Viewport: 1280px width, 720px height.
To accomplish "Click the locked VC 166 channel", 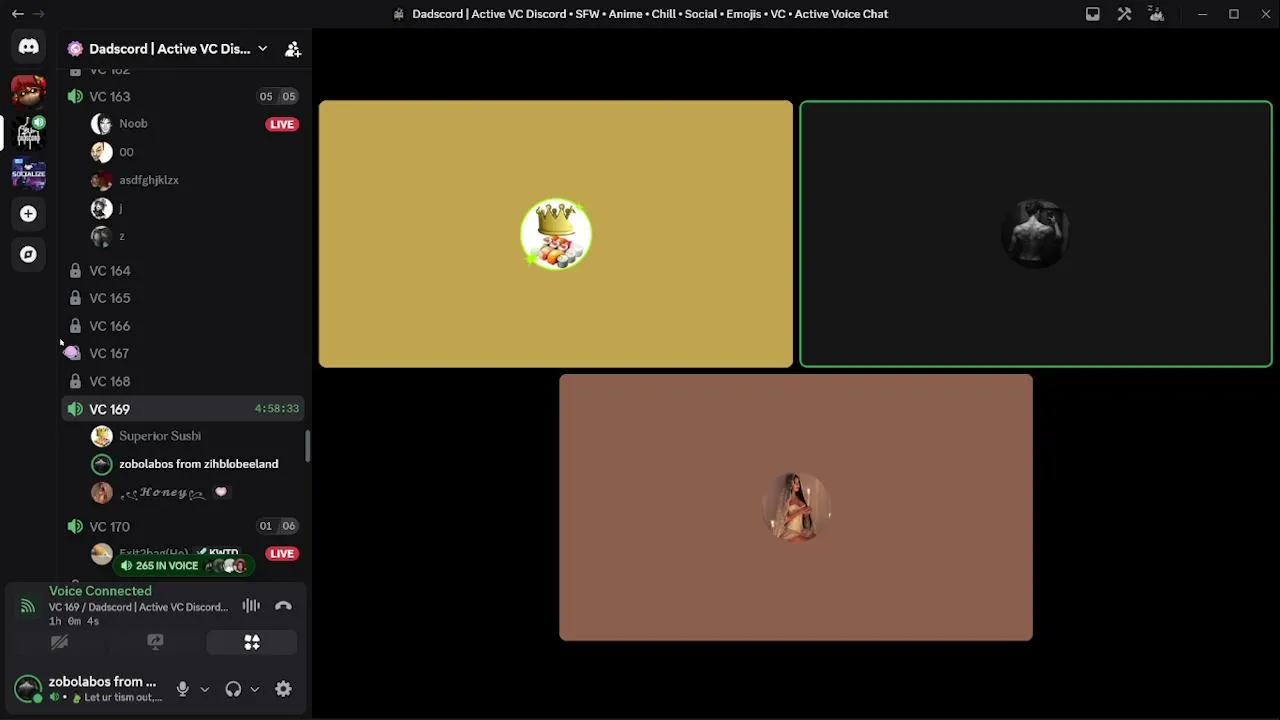I will [184, 326].
